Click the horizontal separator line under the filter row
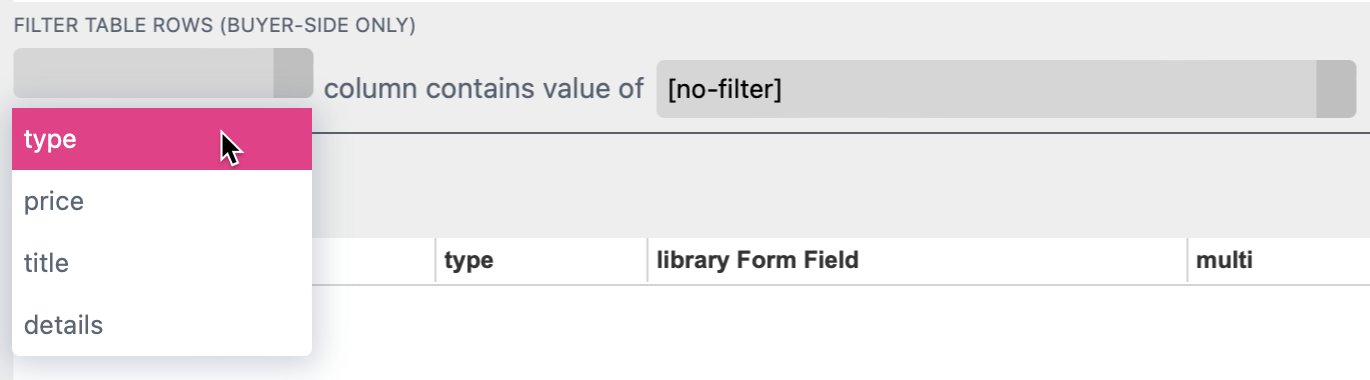 click(x=840, y=133)
